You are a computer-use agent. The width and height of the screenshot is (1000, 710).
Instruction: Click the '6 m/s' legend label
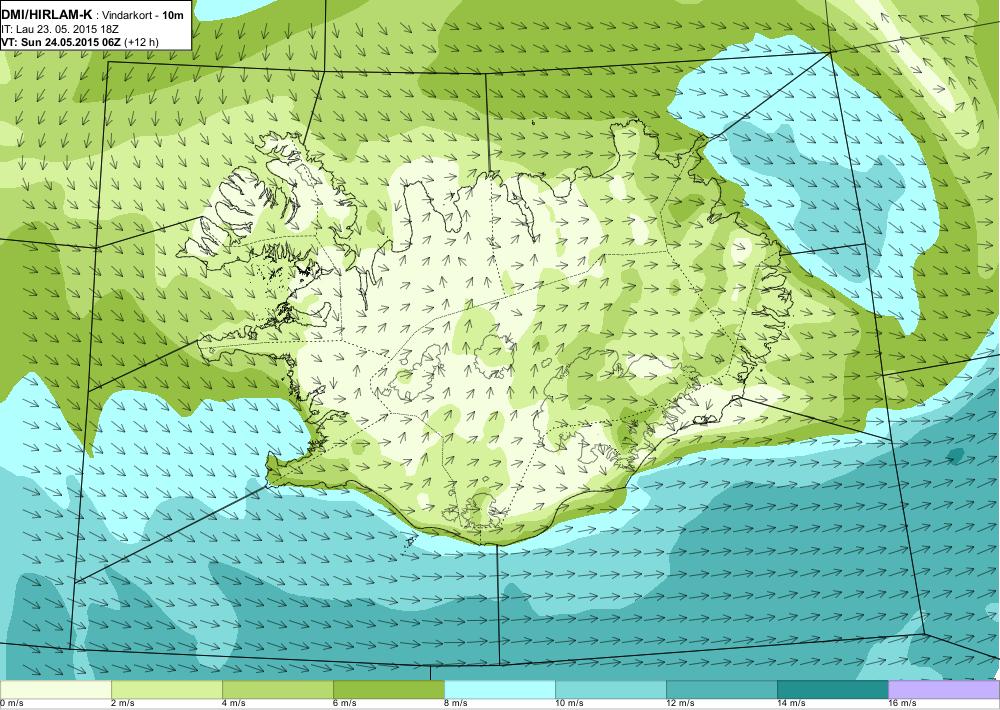click(x=345, y=704)
